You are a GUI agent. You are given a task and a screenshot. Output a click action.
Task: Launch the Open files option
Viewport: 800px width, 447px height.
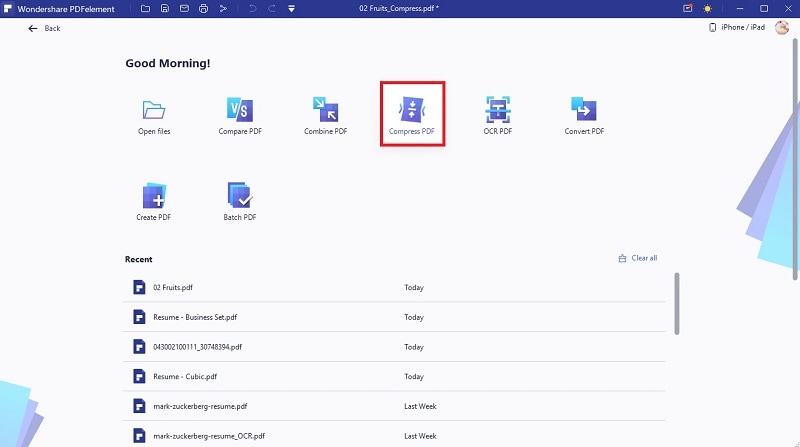click(154, 116)
